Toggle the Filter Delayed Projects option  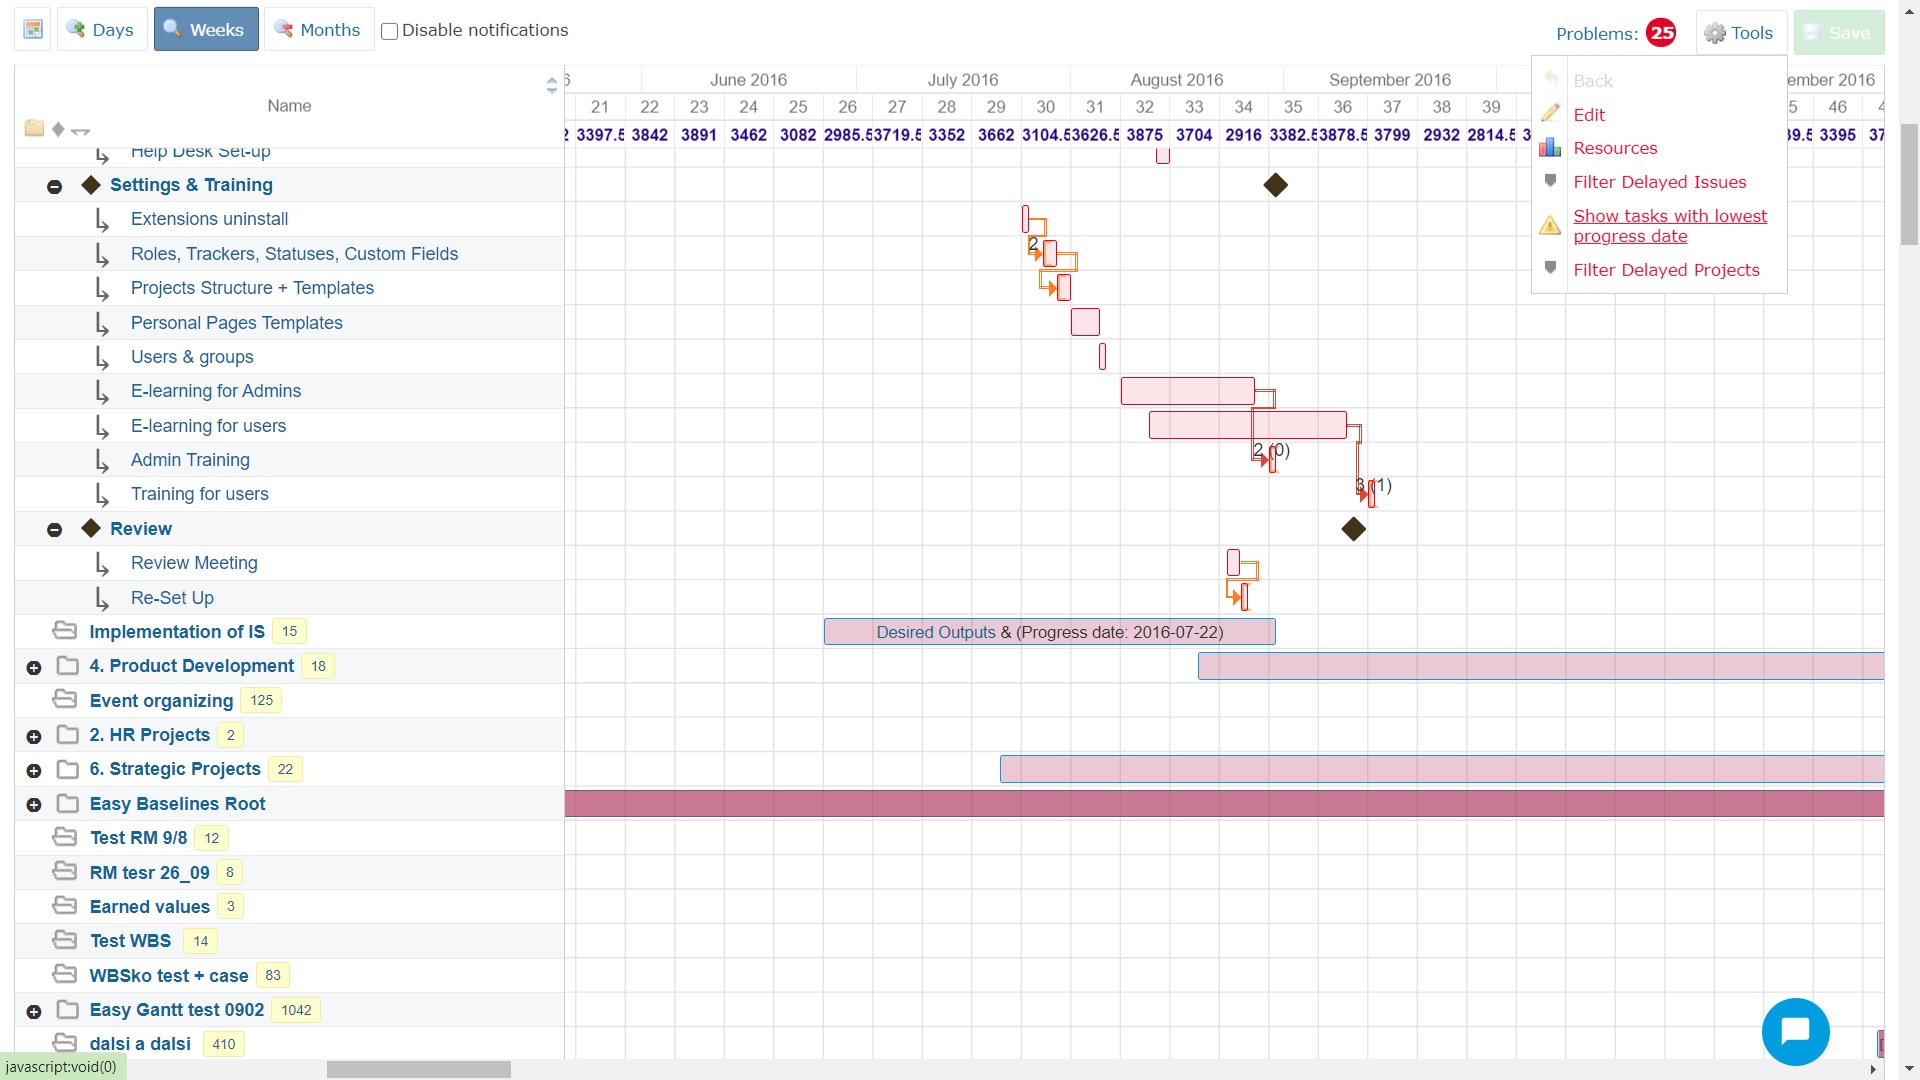point(1665,270)
